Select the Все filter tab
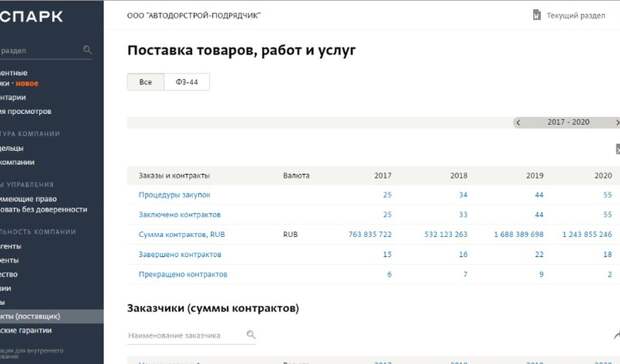620x364 pixels. pos(146,82)
